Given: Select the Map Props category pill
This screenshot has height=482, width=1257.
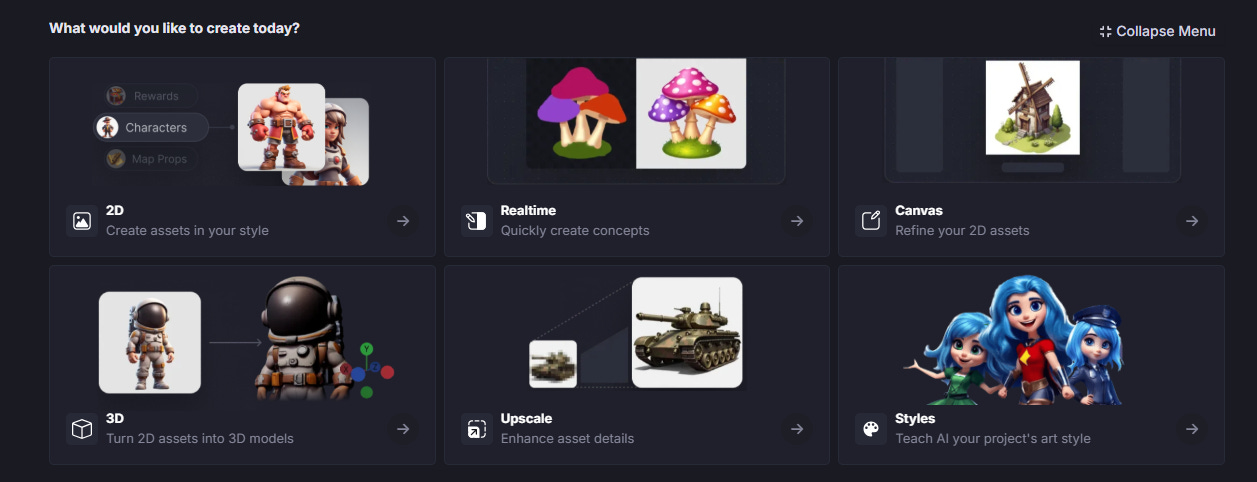Looking at the screenshot, I should (x=151, y=159).
